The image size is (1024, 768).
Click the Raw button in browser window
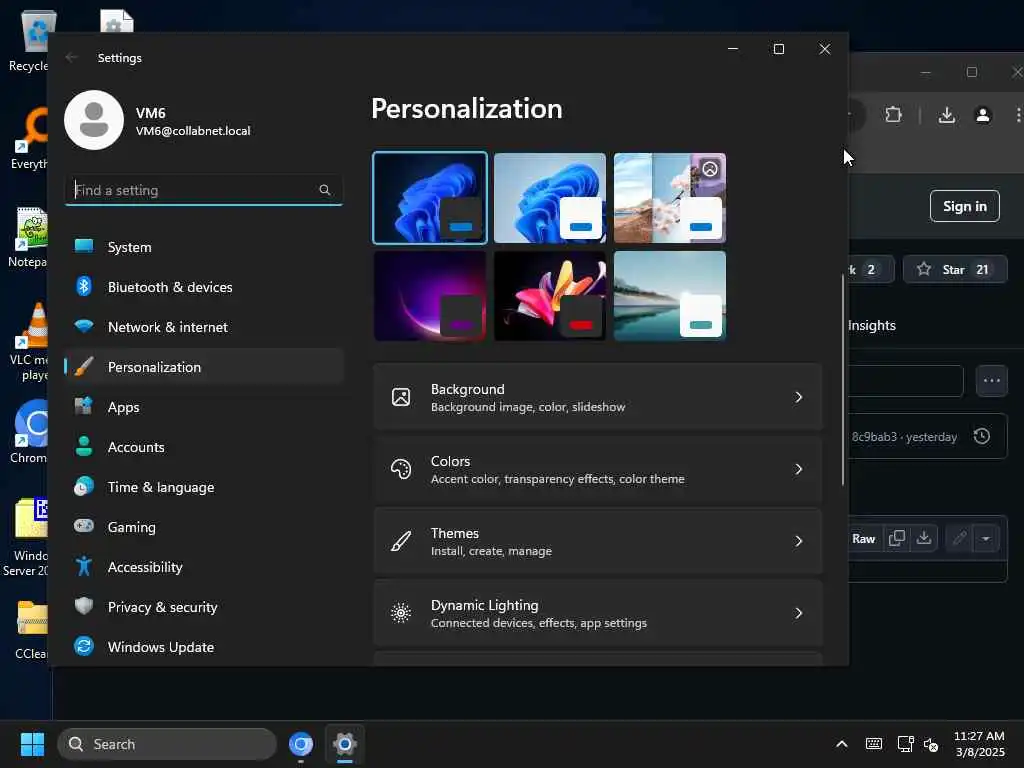tap(863, 539)
